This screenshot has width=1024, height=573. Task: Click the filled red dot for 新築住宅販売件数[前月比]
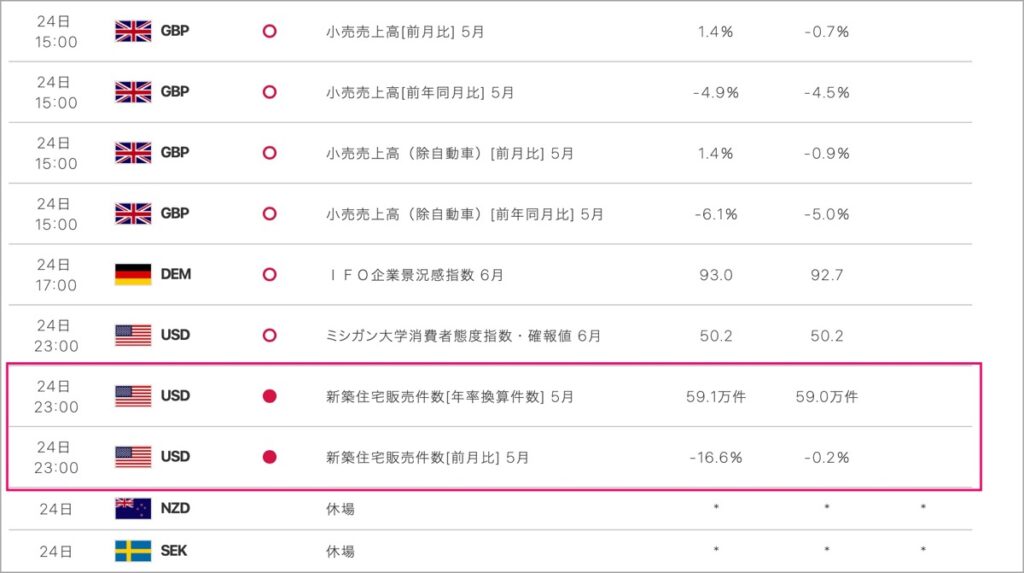click(269, 457)
